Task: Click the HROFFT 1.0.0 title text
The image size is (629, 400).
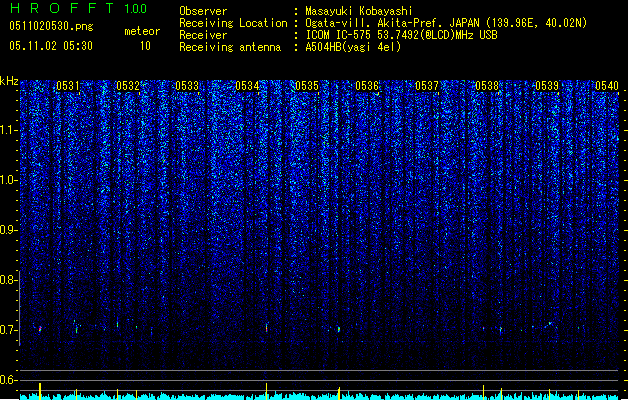Action: click(79, 8)
